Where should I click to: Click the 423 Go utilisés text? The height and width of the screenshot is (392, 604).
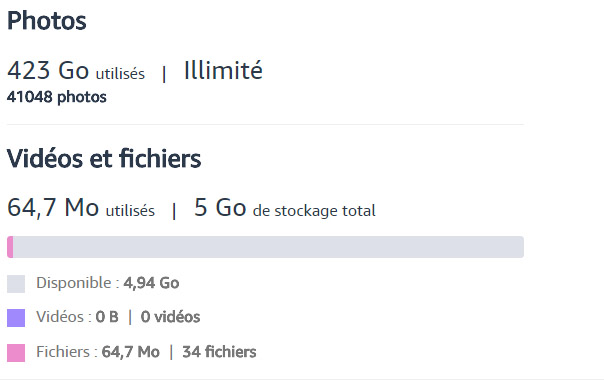pyautogui.click(x=76, y=71)
